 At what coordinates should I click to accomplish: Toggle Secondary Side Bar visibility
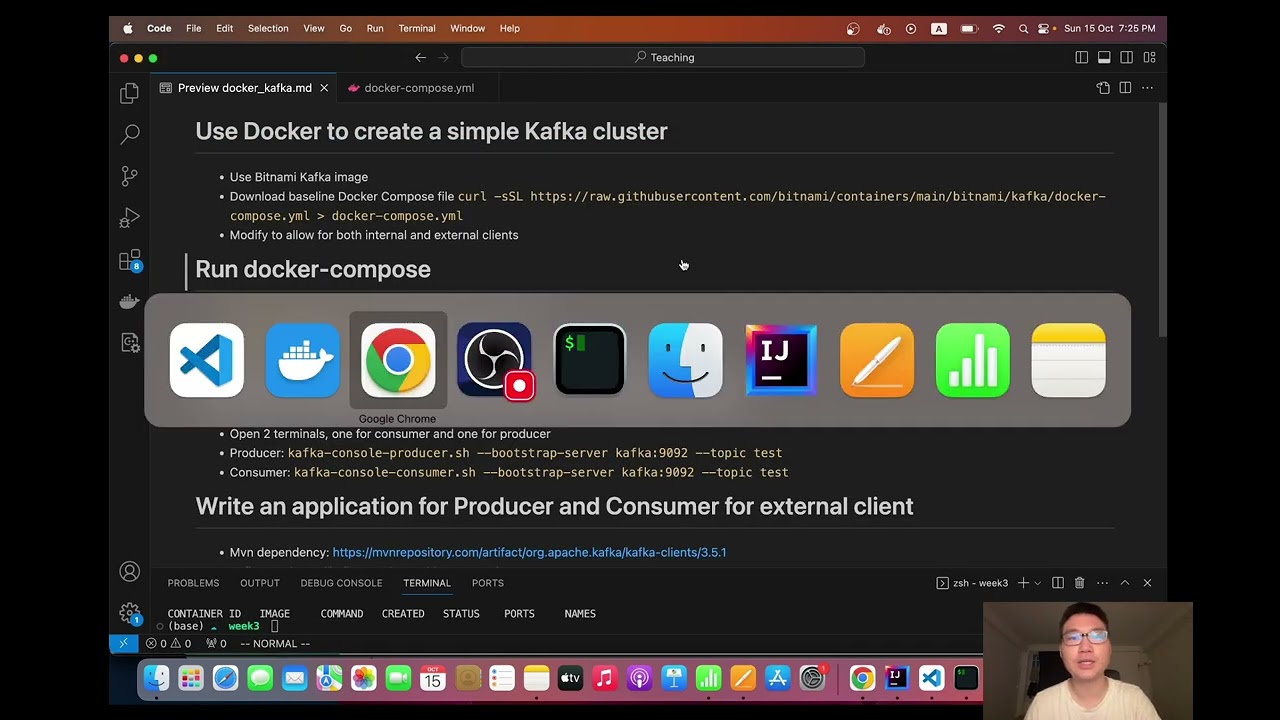tap(1127, 57)
